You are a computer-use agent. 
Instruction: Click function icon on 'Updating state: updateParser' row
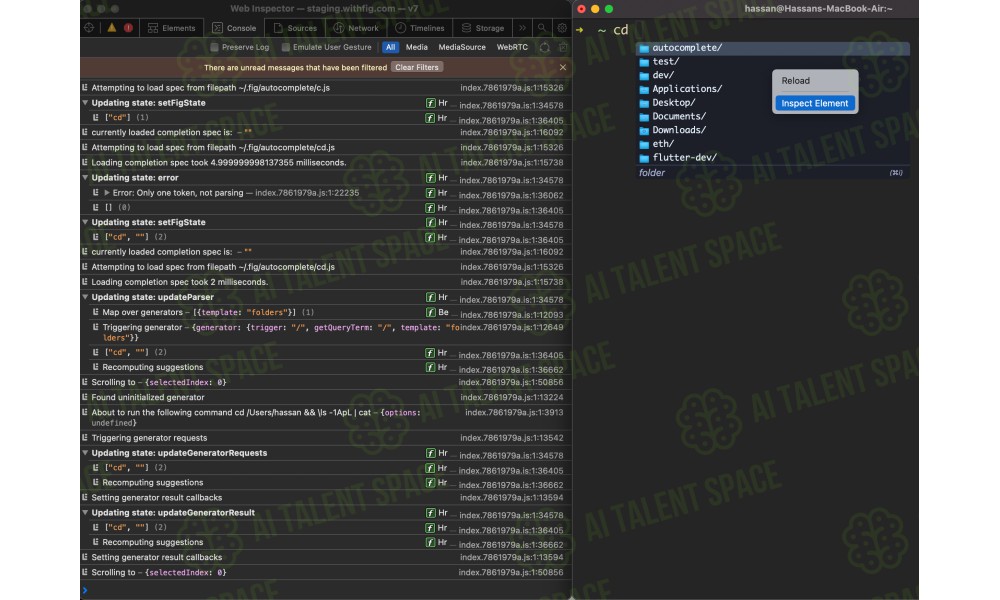pos(430,297)
